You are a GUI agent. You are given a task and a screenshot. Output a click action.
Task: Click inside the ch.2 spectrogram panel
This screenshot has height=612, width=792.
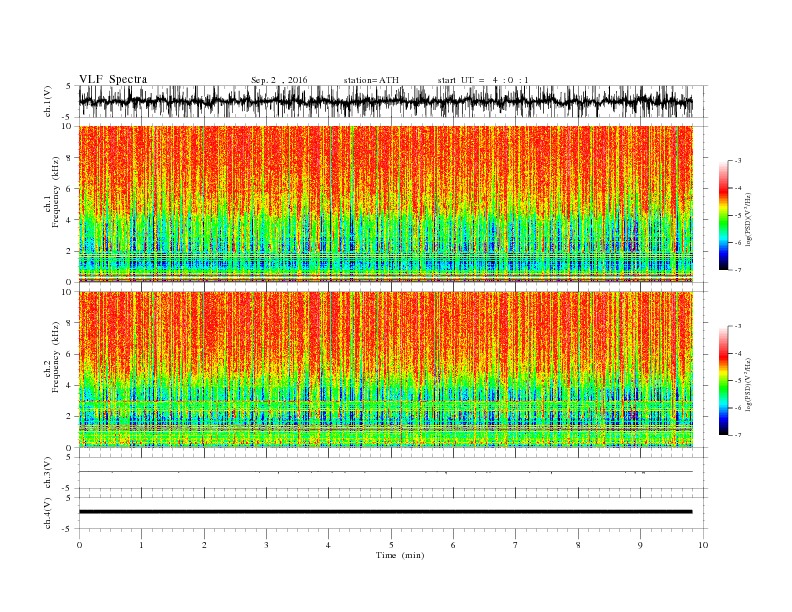click(x=385, y=370)
